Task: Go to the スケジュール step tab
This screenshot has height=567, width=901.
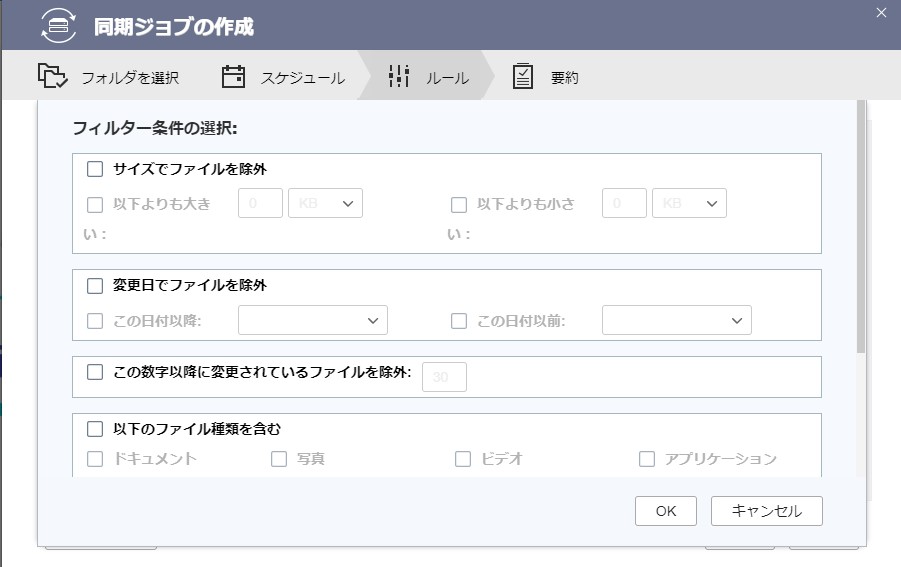Action: (x=284, y=76)
